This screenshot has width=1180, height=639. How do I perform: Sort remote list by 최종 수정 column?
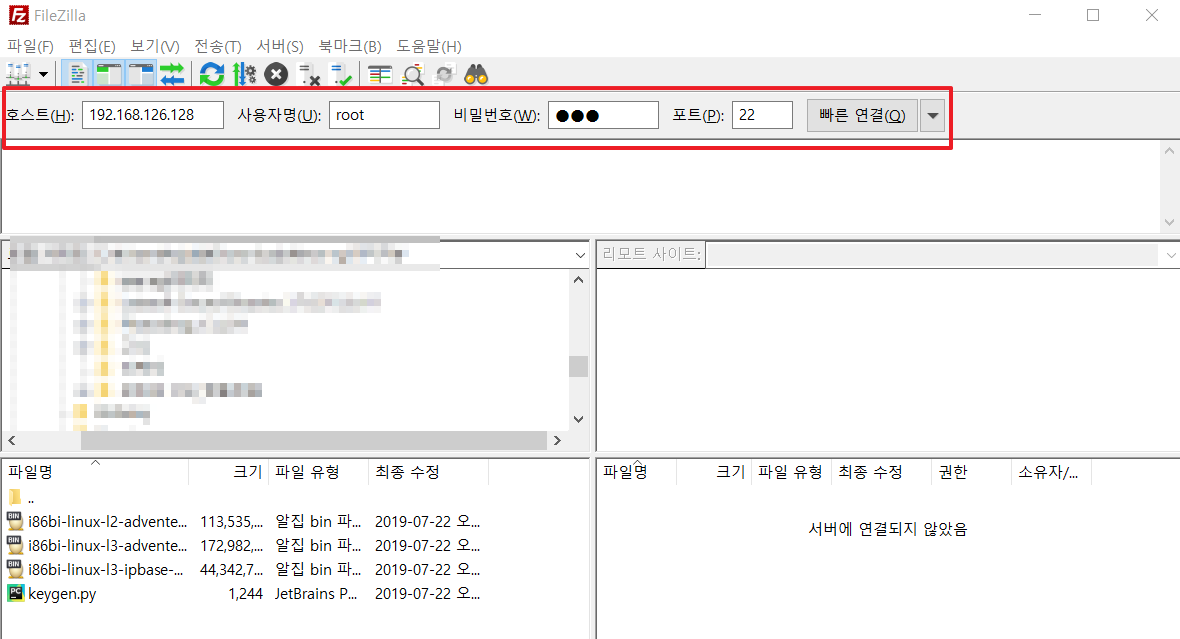click(x=880, y=472)
